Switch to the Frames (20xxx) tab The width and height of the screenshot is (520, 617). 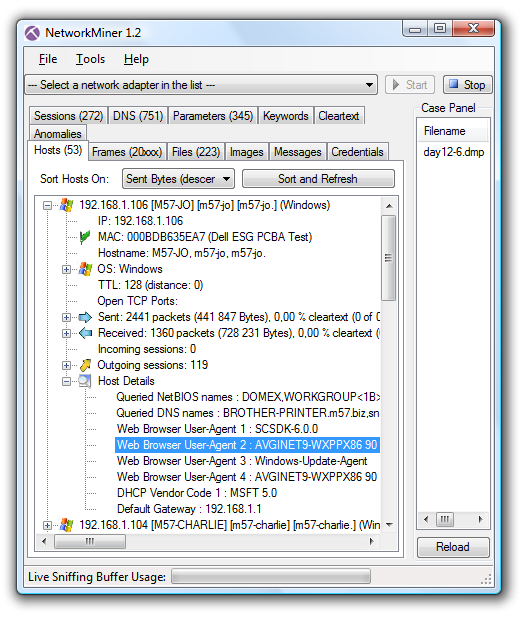(127, 152)
